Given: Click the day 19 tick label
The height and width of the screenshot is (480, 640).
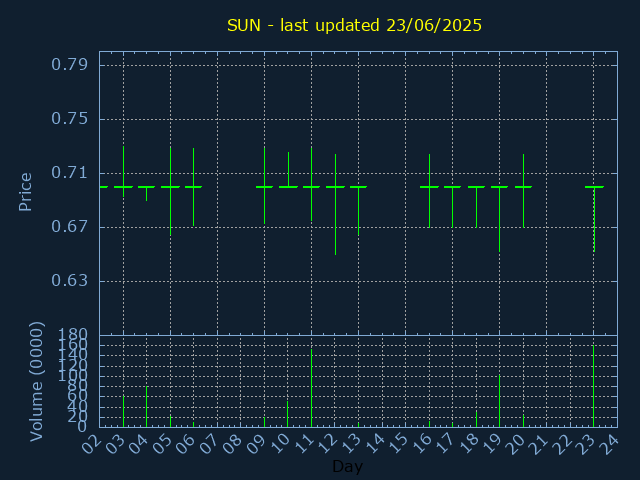Looking at the screenshot, I should coord(492,444).
